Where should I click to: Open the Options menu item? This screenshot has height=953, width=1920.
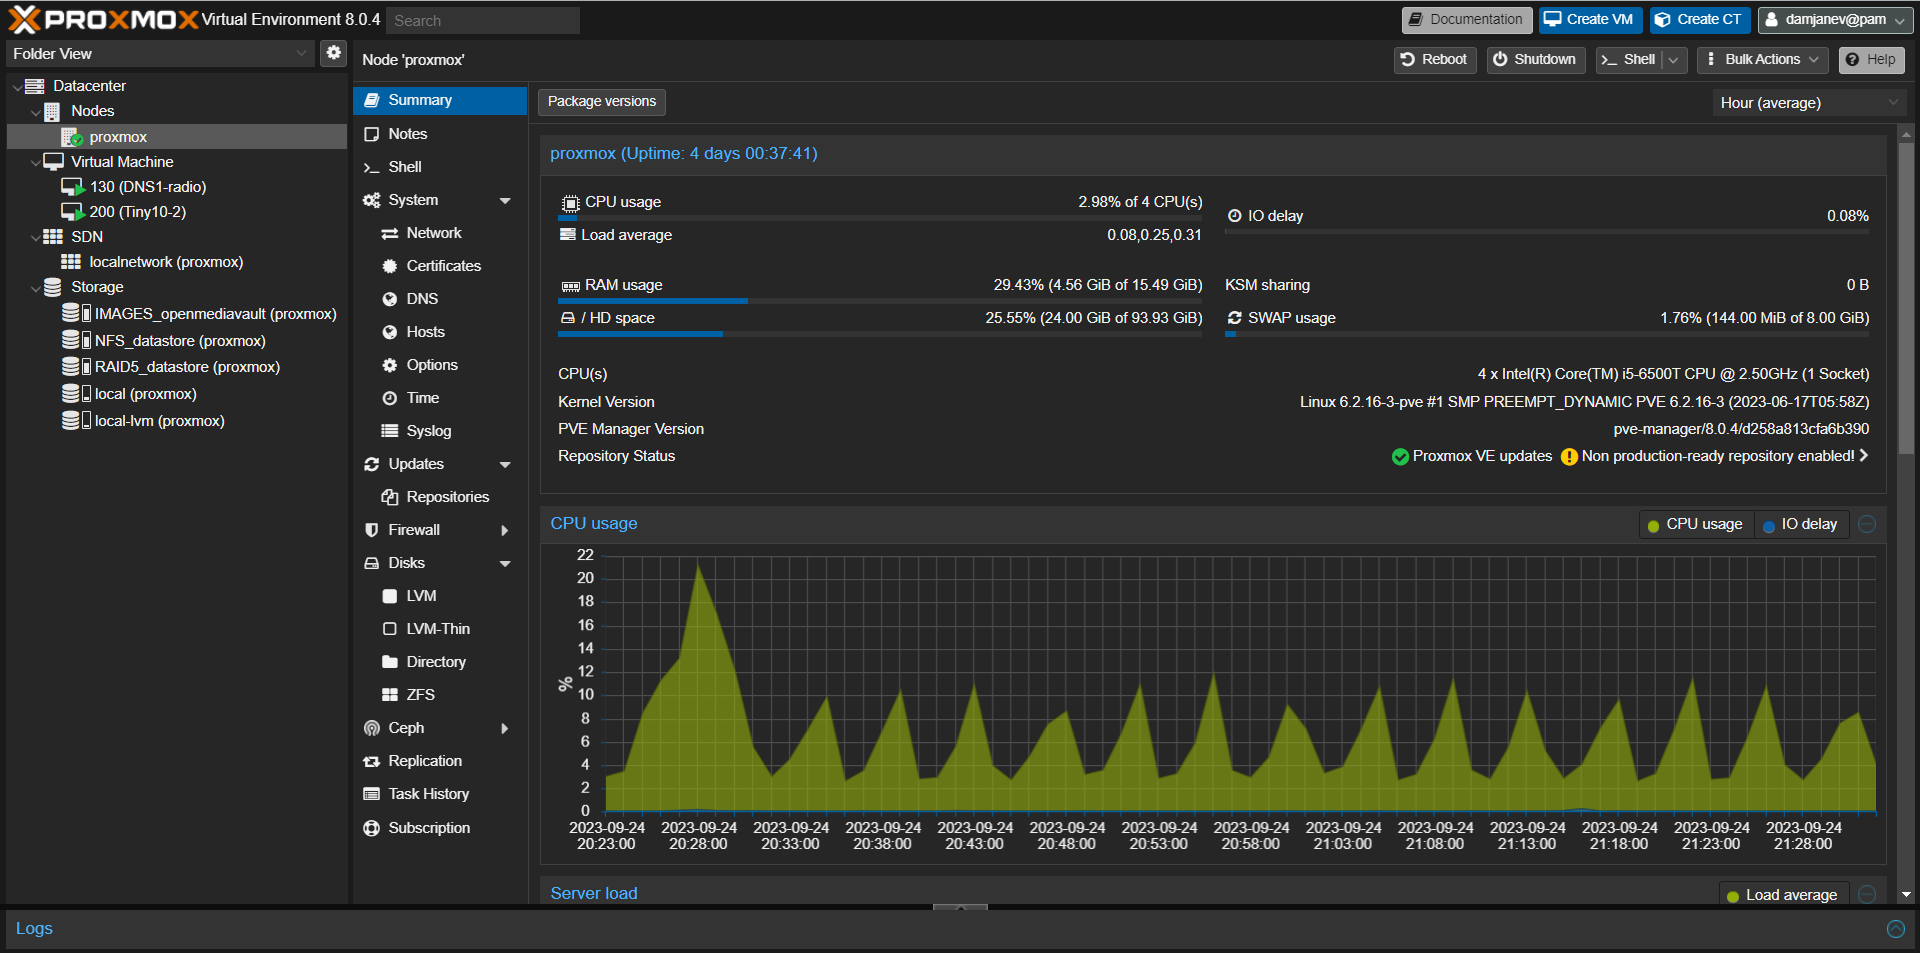[x=440, y=365]
